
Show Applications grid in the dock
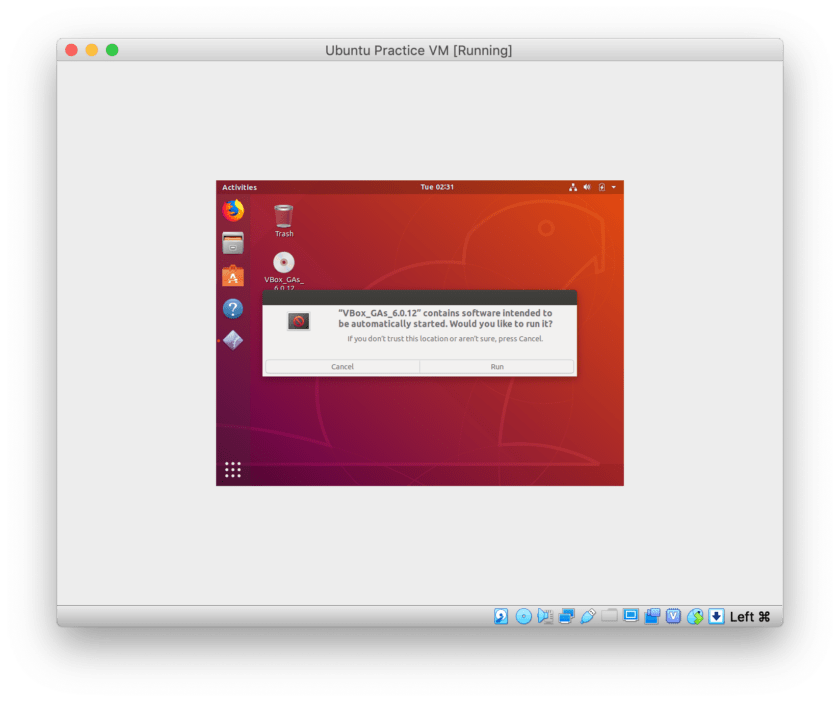pos(232,469)
